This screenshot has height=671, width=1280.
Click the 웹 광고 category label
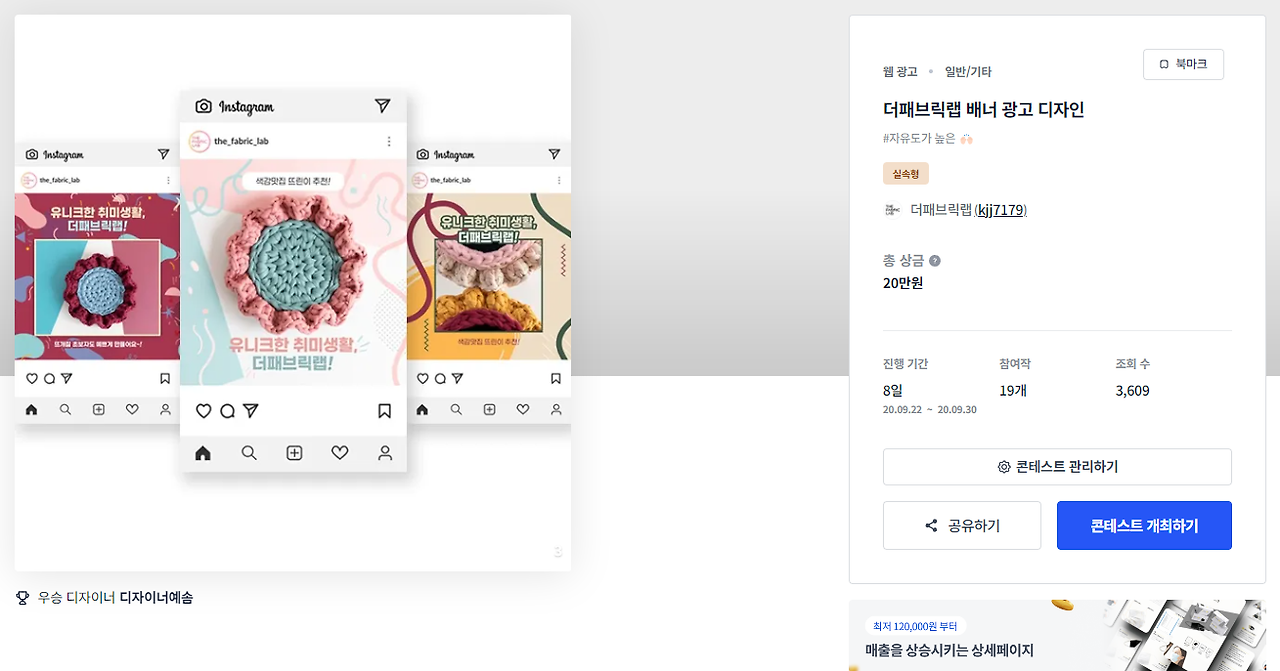(900, 72)
